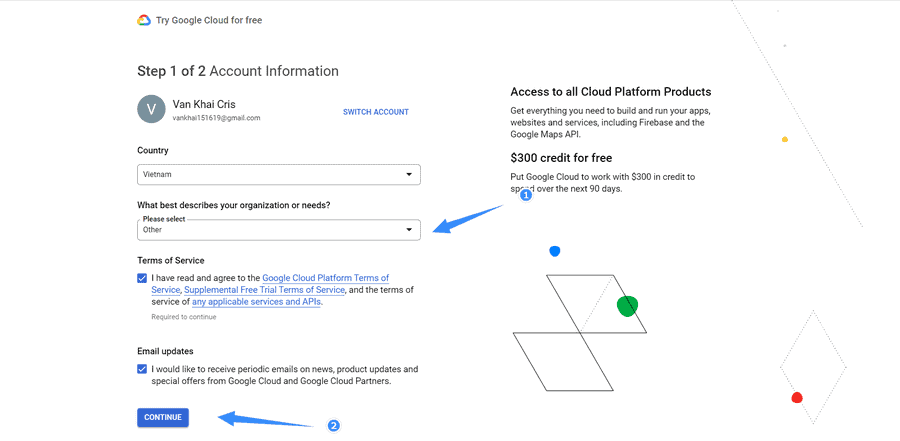Click the 'Van Khai Cris' account name
The width and height of the screenshot is (900, 441).
coord(204,105)
